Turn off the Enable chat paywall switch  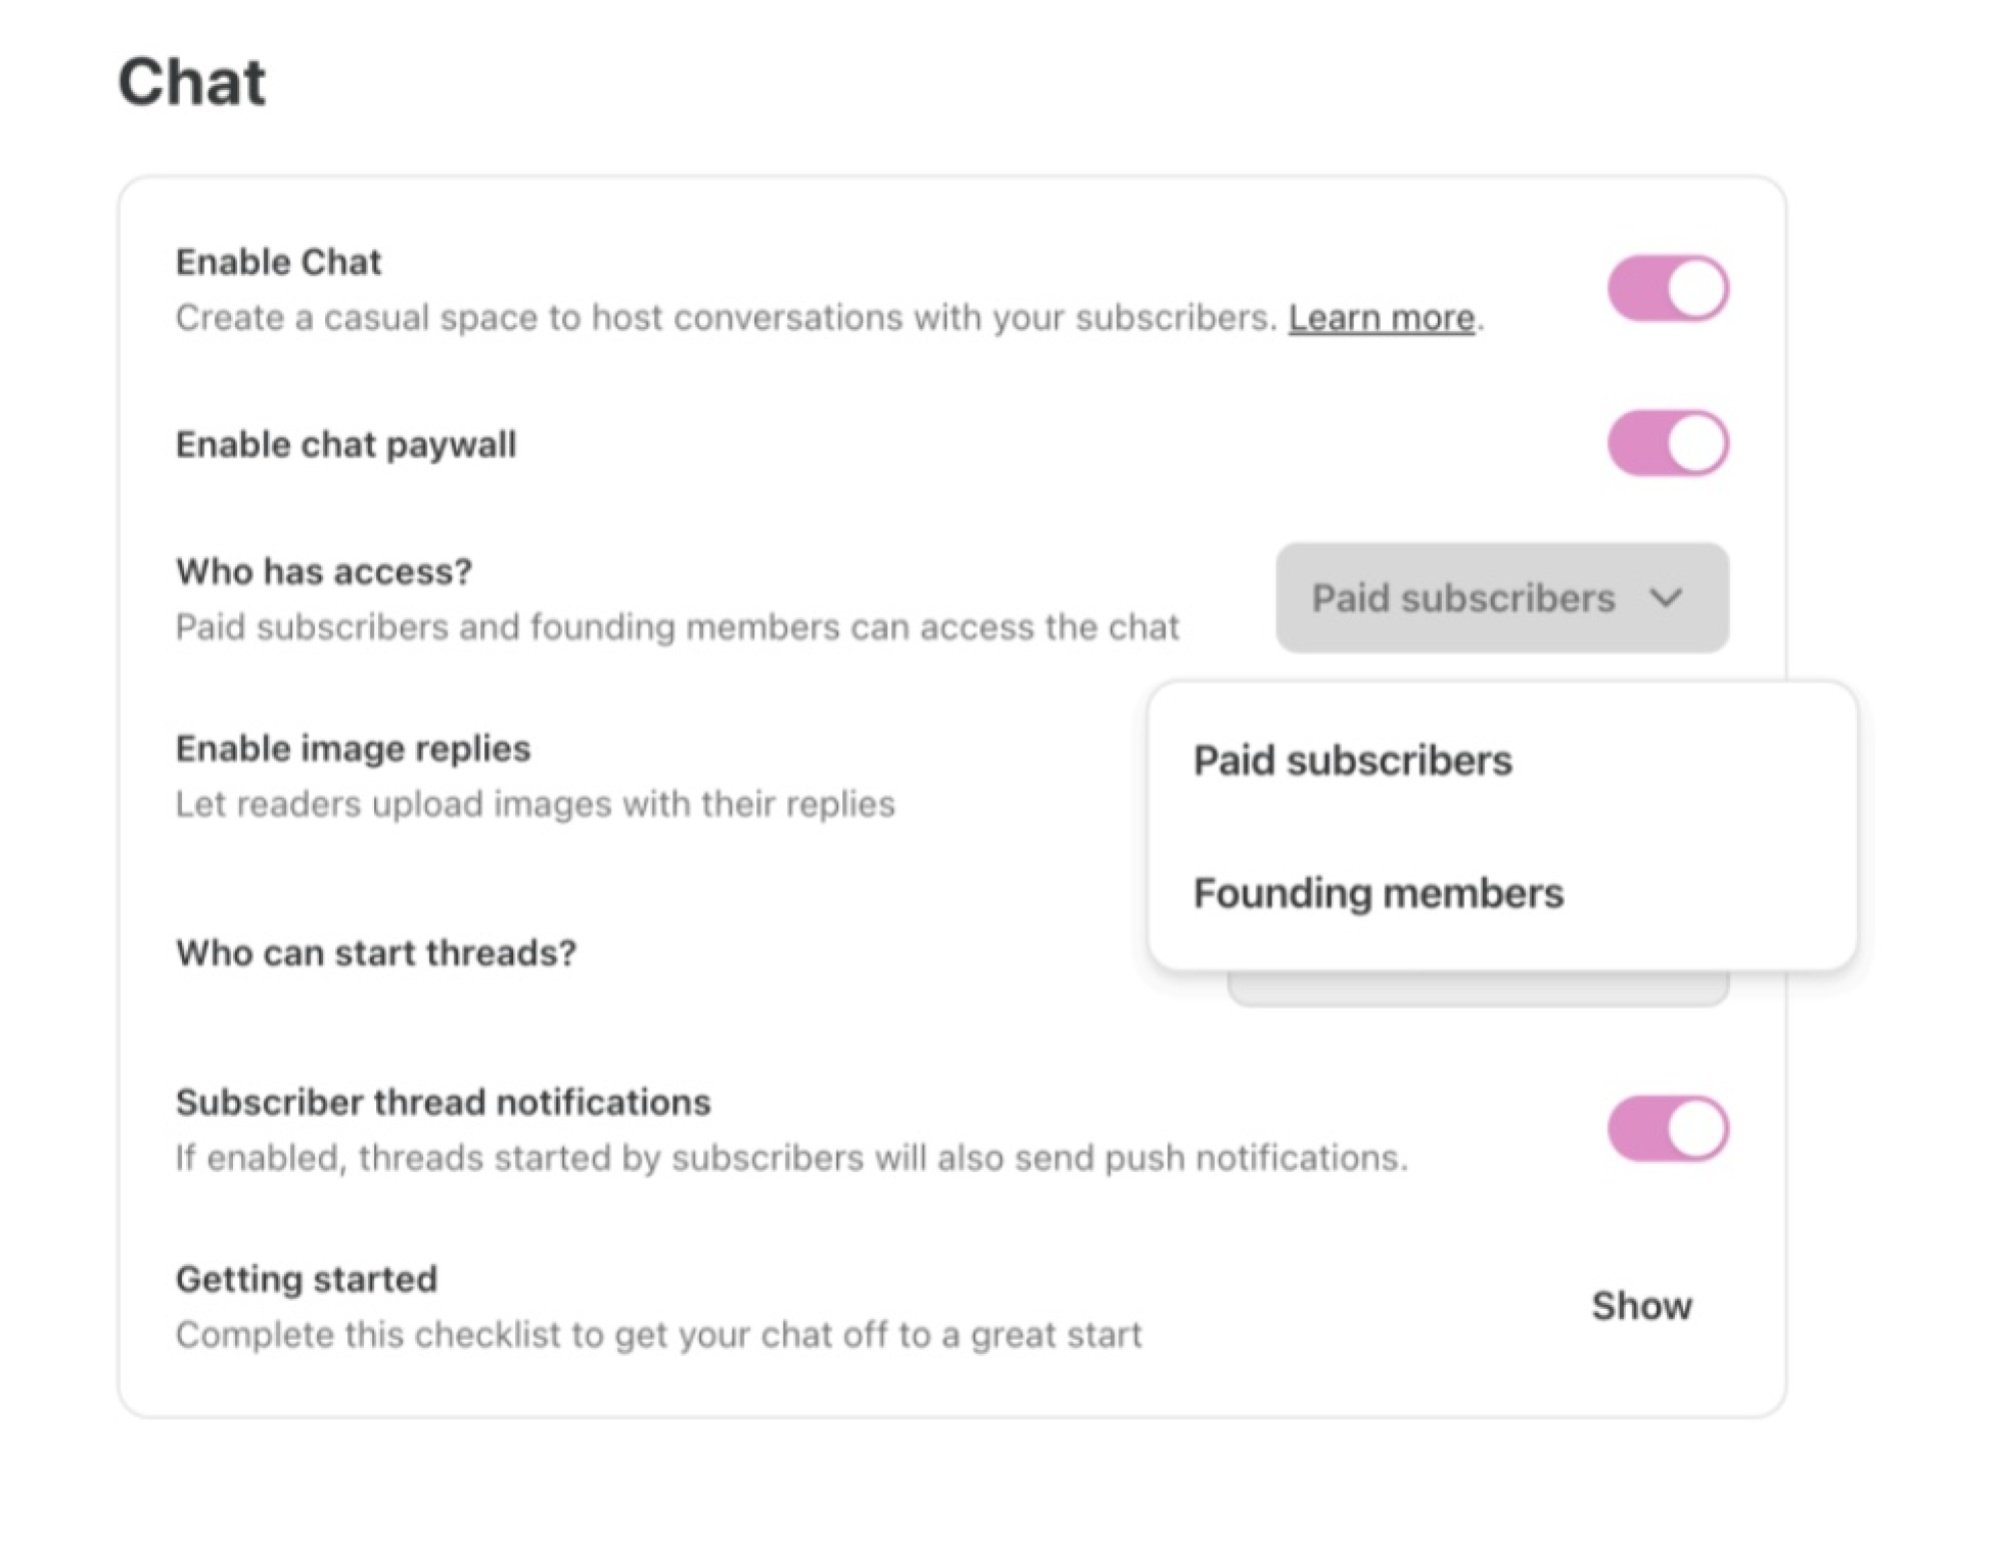click(1667, 443)
